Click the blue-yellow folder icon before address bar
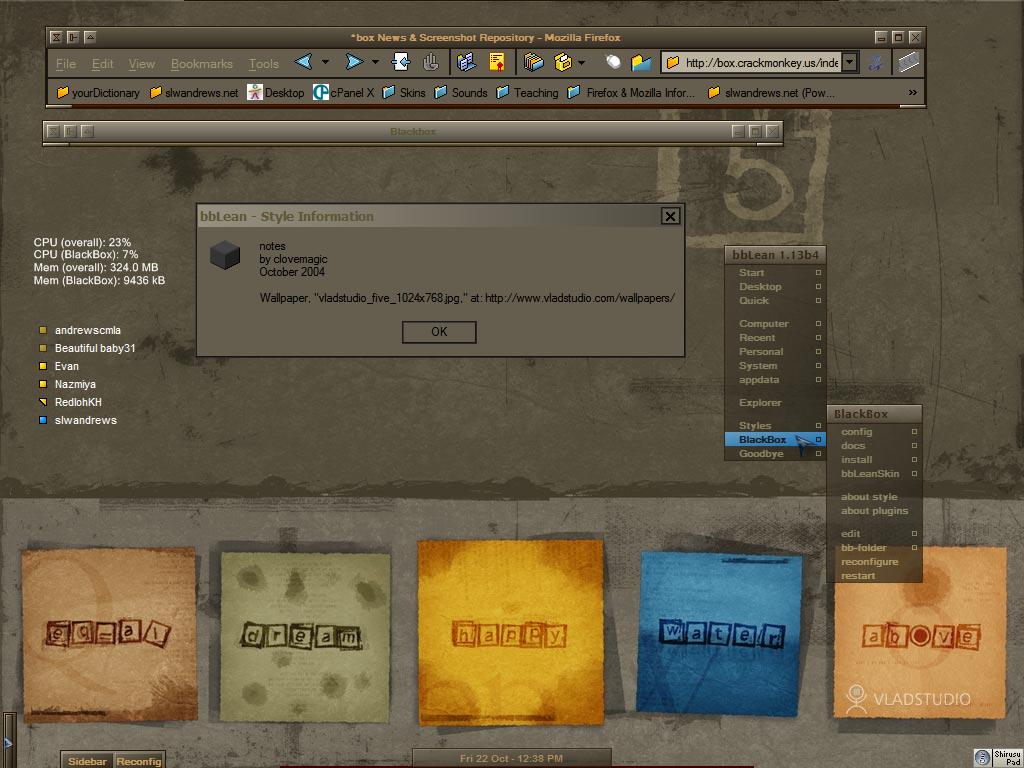This screenshot has width=1024, height=768. pos(641,62)
